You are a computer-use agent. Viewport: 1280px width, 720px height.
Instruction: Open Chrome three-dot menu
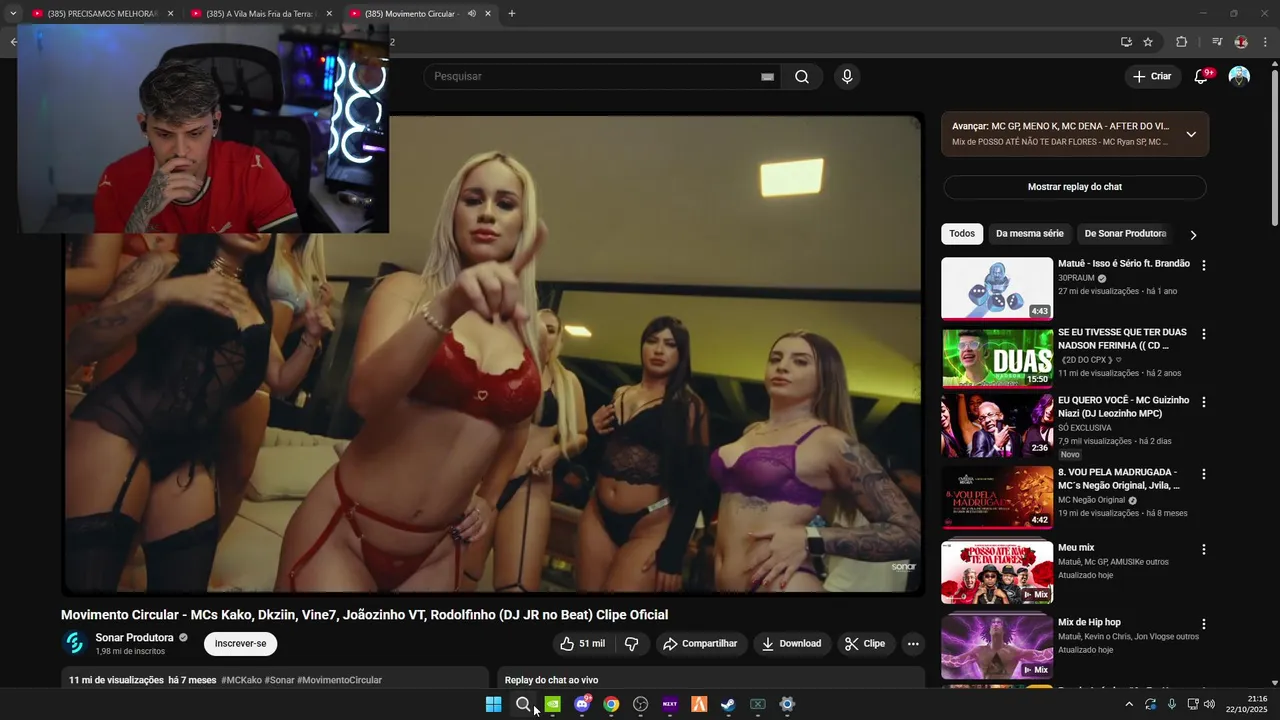(1265, 42)
